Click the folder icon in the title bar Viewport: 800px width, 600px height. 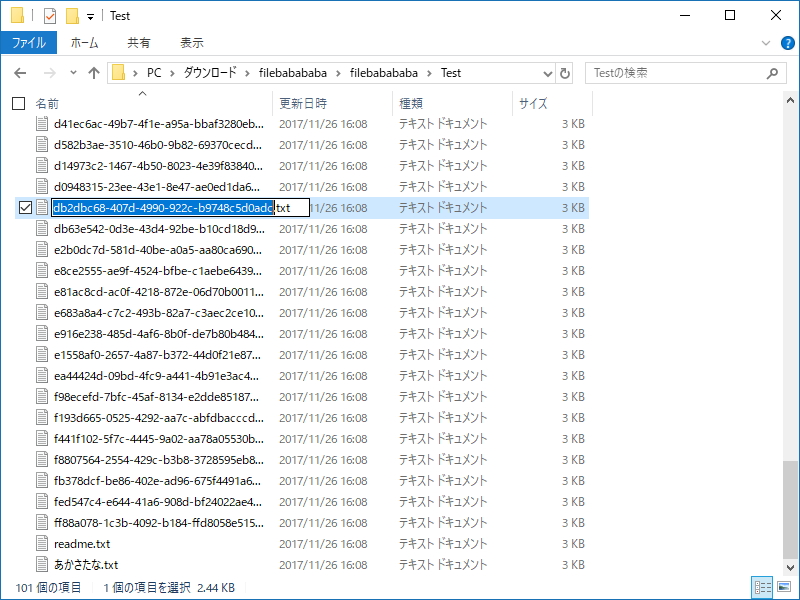[x=17, y=15]
